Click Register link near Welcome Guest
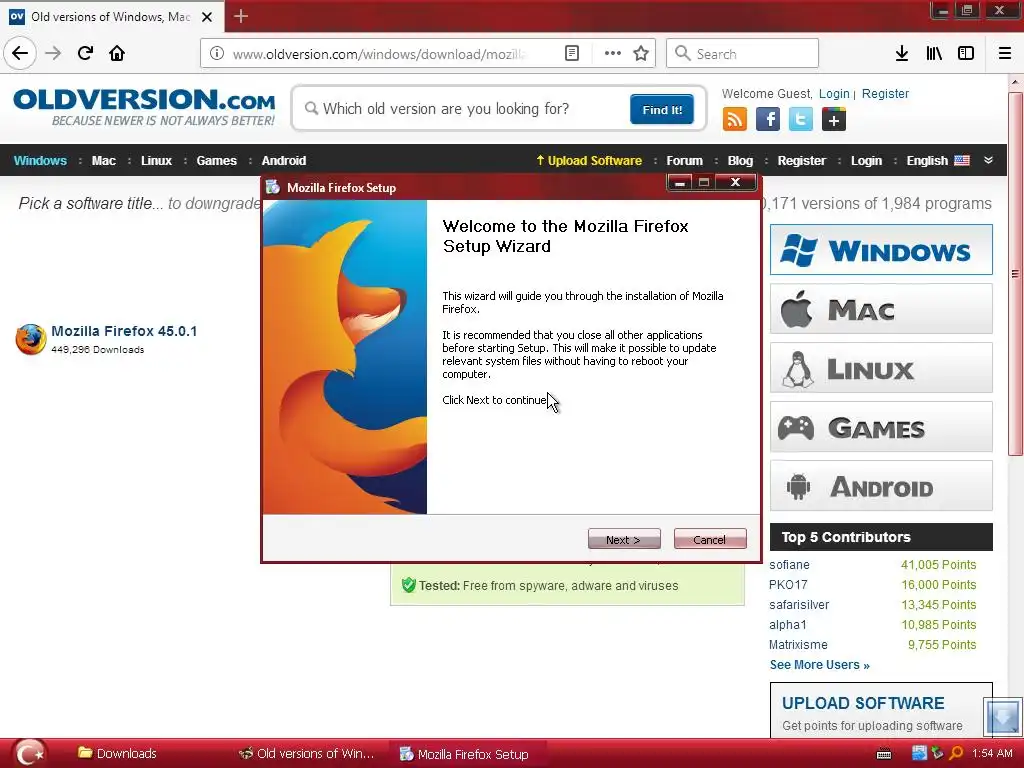Screen dimensions: 1024x768 tap(885, 93)
